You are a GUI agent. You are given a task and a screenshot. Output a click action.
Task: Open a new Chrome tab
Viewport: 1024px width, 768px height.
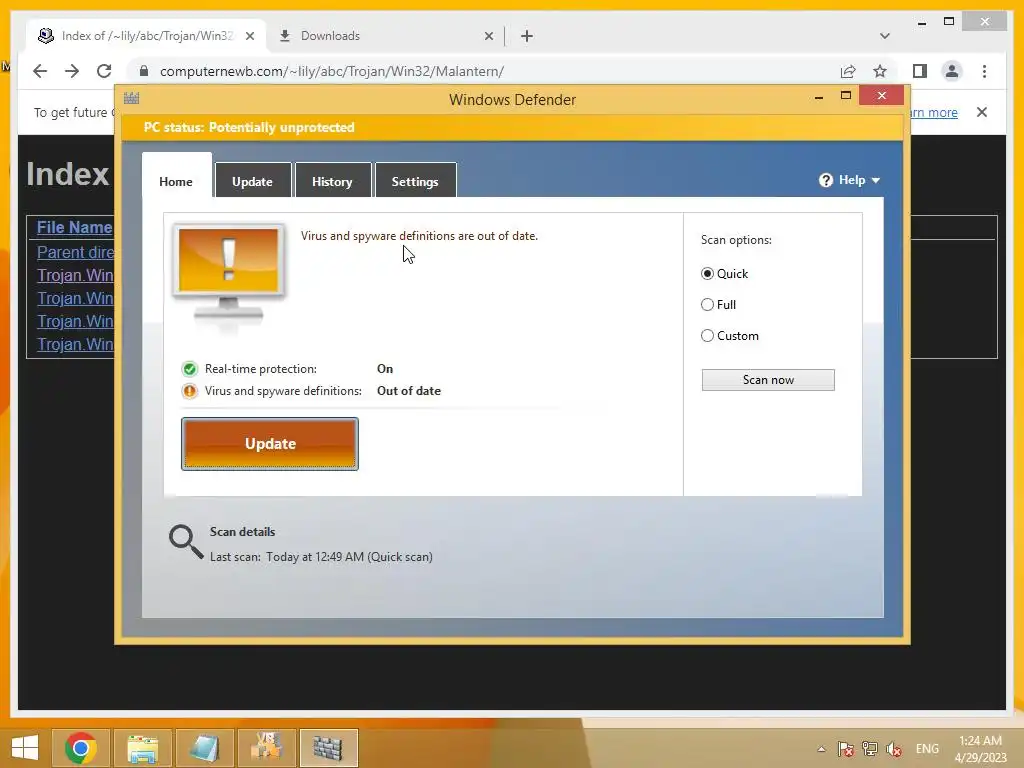pyautogui.click(x=527, y=36)
